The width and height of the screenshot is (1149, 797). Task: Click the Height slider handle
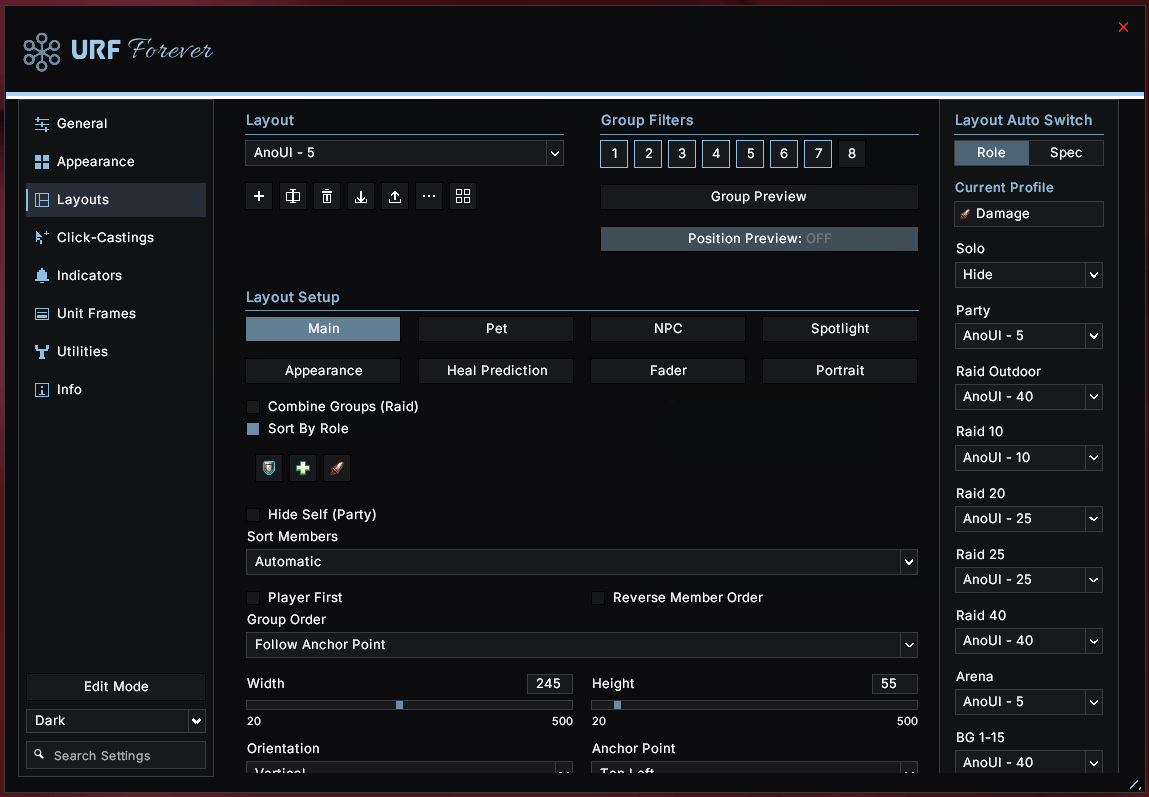point(617,705)
